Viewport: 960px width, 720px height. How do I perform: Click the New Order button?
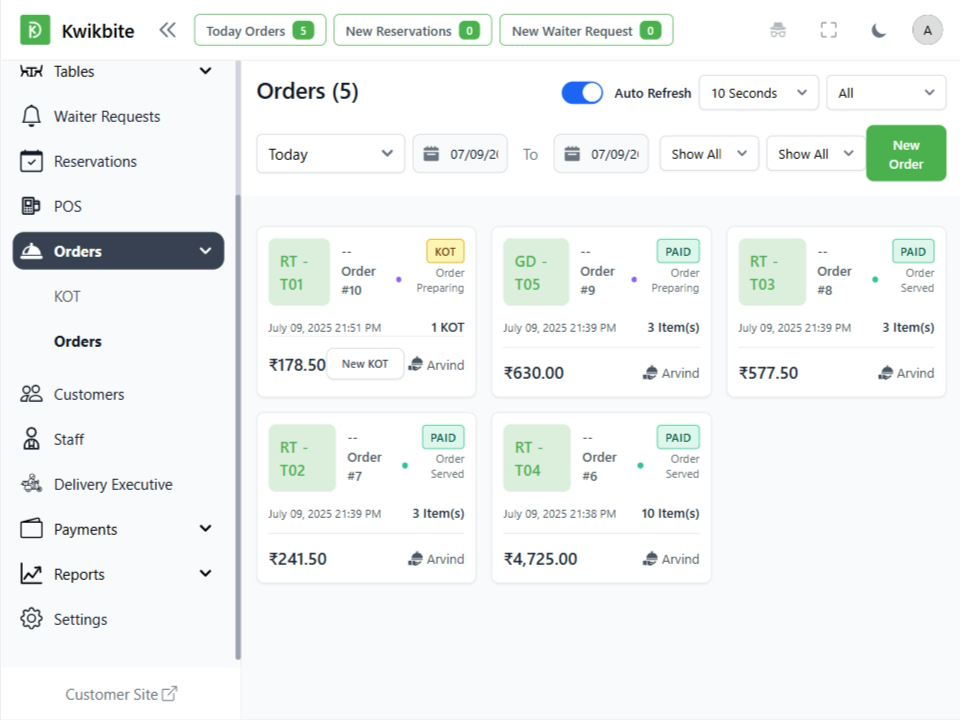(905, 154)
